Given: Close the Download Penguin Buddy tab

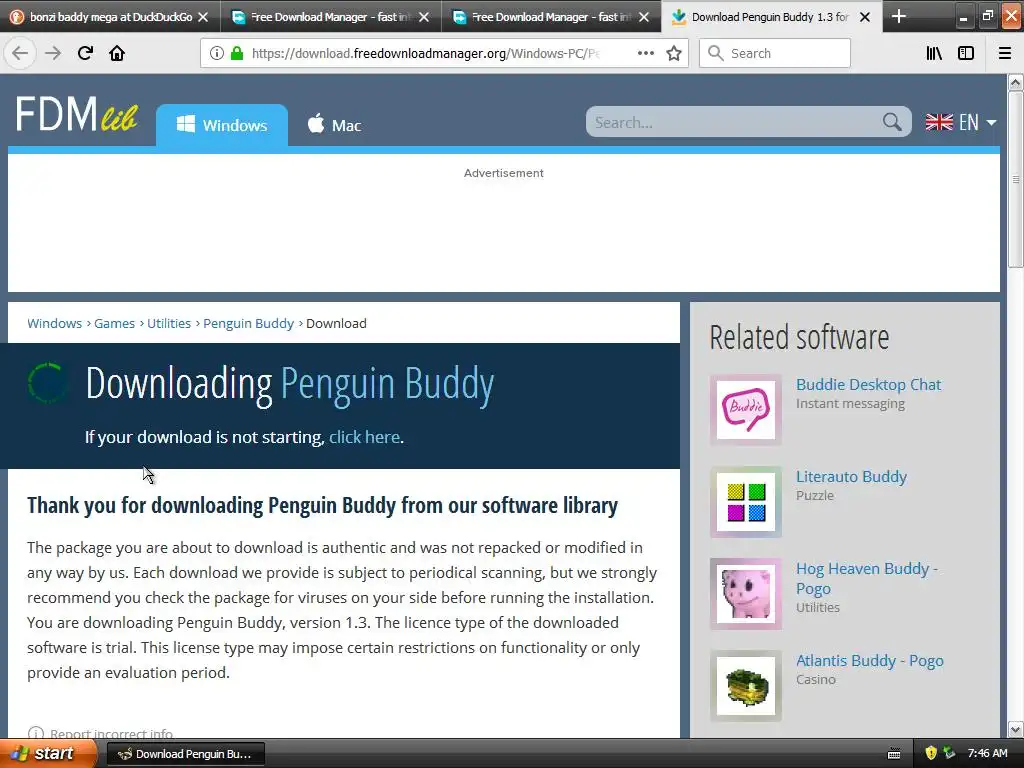Looking at the screenshot, I should point(865,17).
